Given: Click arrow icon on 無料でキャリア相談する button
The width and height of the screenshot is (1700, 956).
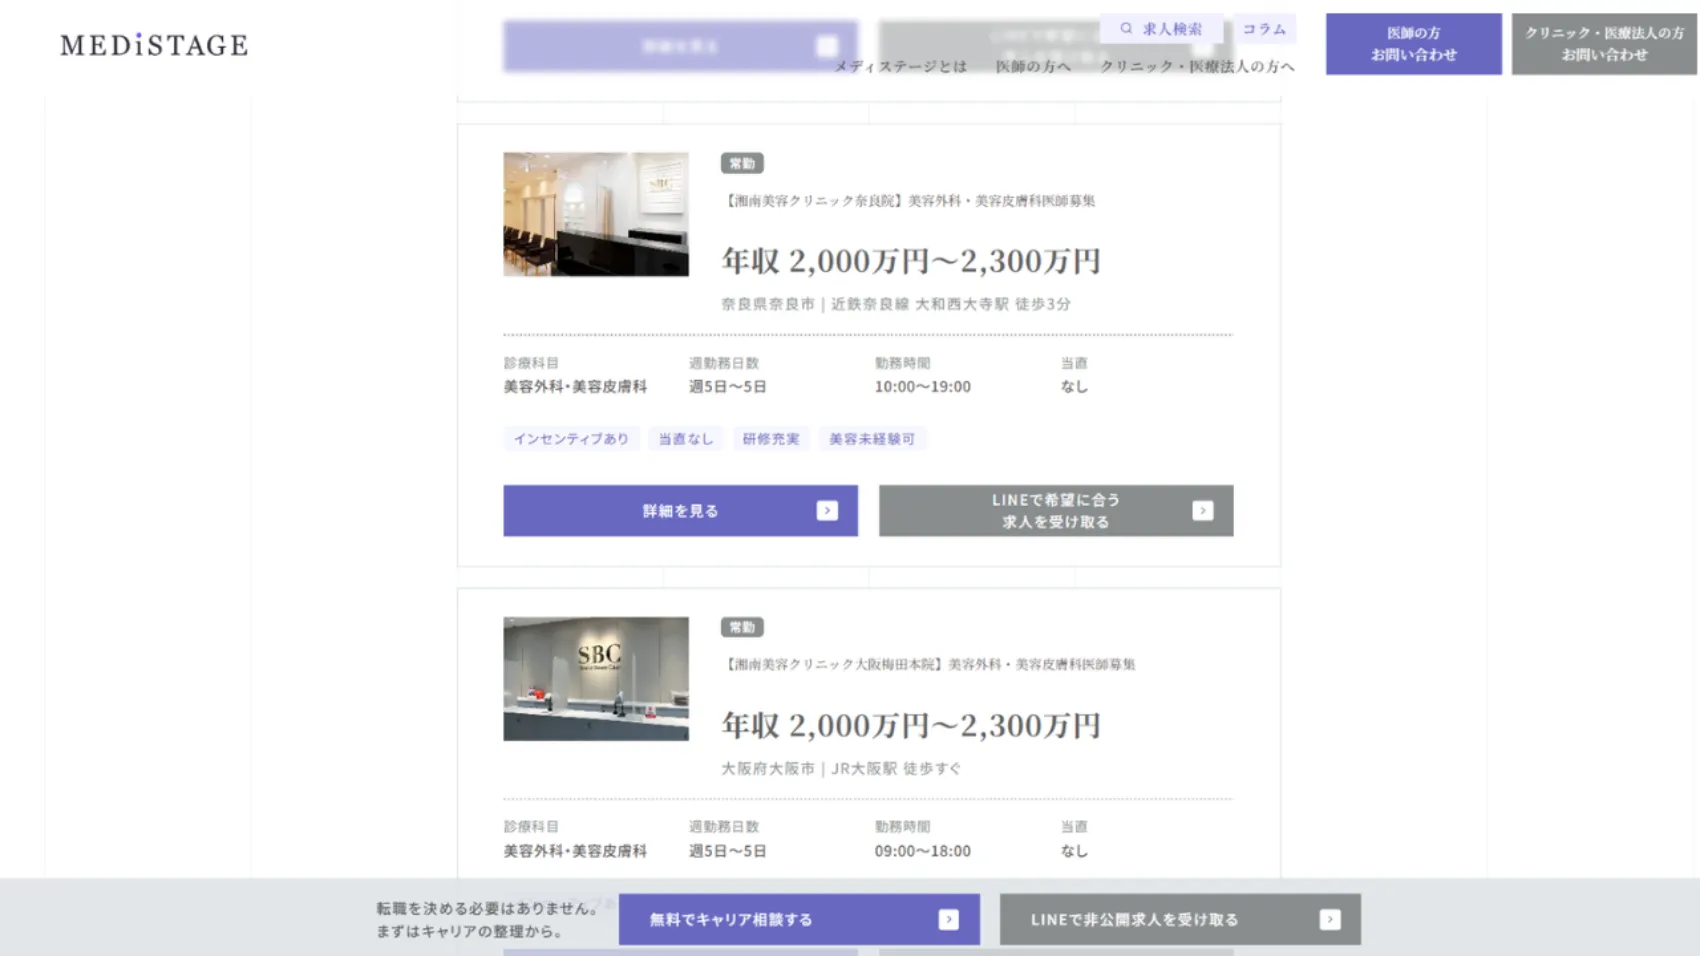Looking at the screenshot, I should 949,919.
